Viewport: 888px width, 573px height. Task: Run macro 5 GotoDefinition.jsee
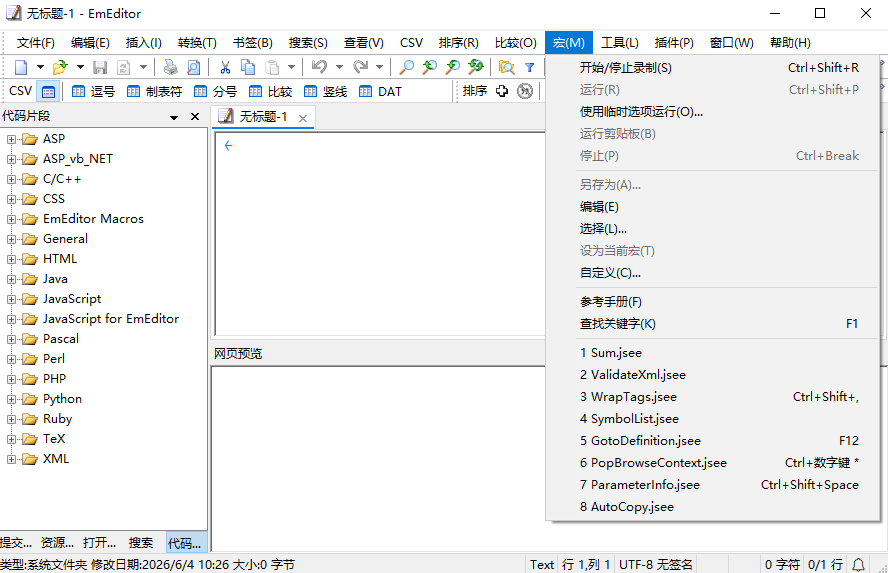712,441
